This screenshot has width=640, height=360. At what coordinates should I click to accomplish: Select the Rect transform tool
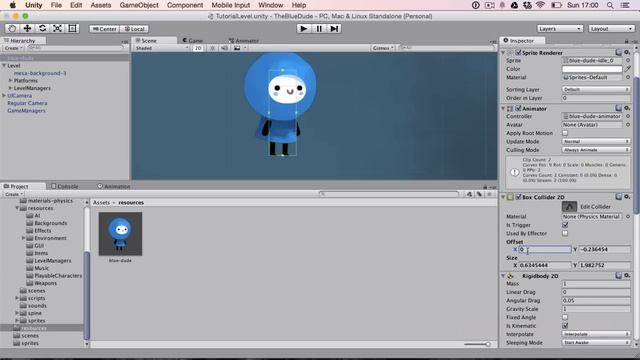pyautogui.click(x=73, y=29)
